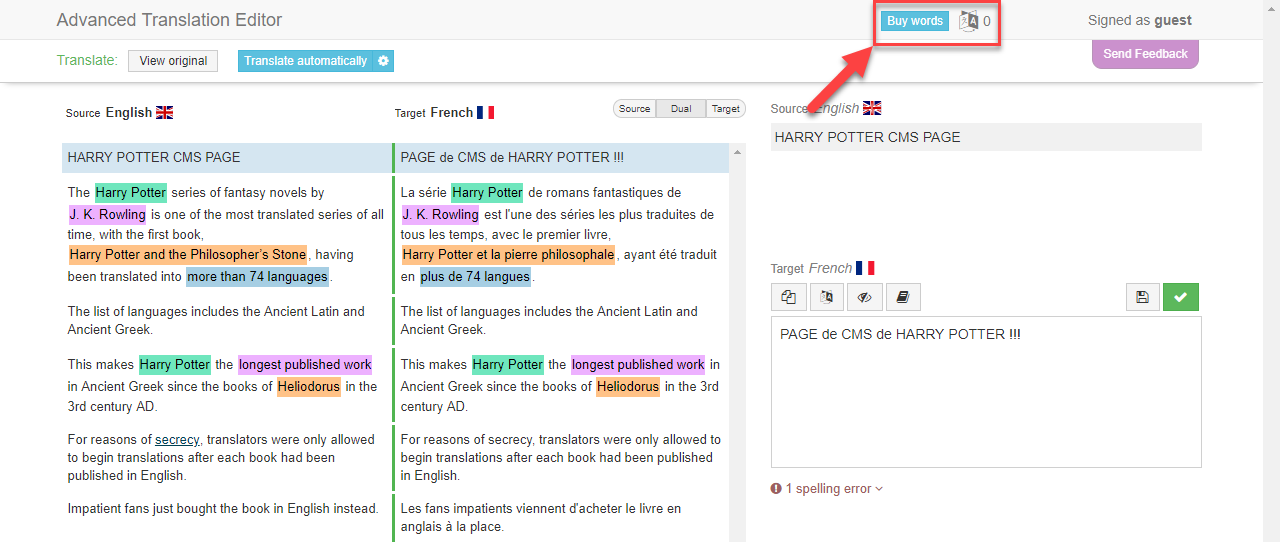Select target segment about Ancient Latin list
The height and width of the screenshot is (542, 1280).
click(x=562, y=321)
